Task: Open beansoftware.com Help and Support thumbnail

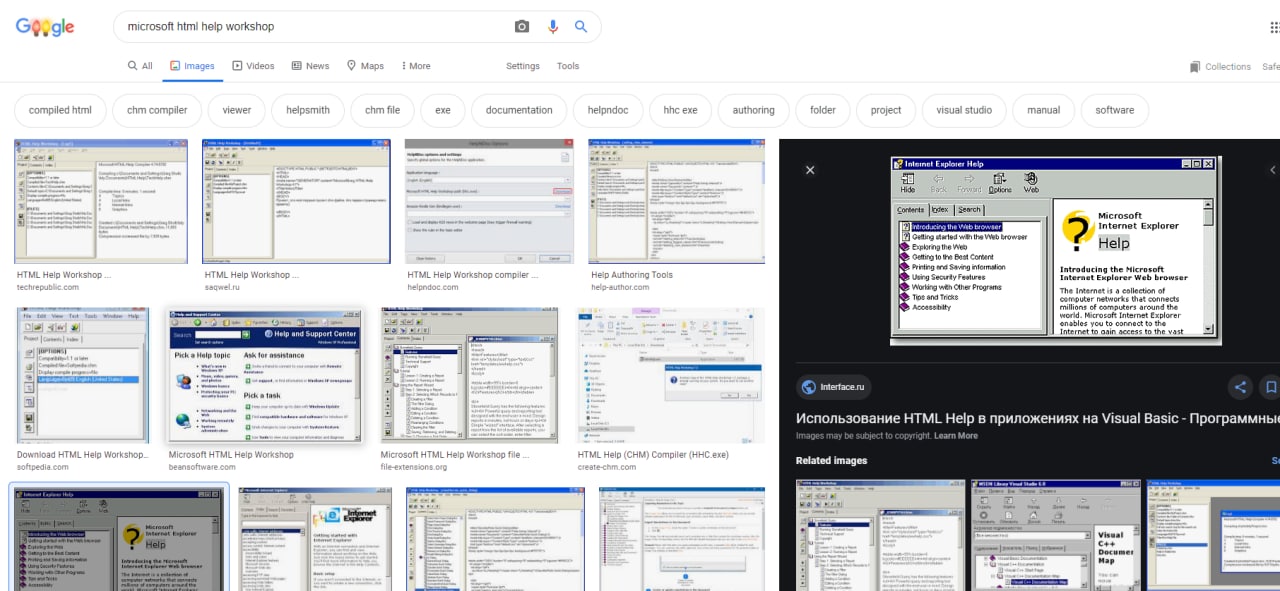Action: click(x=266, y=376)
